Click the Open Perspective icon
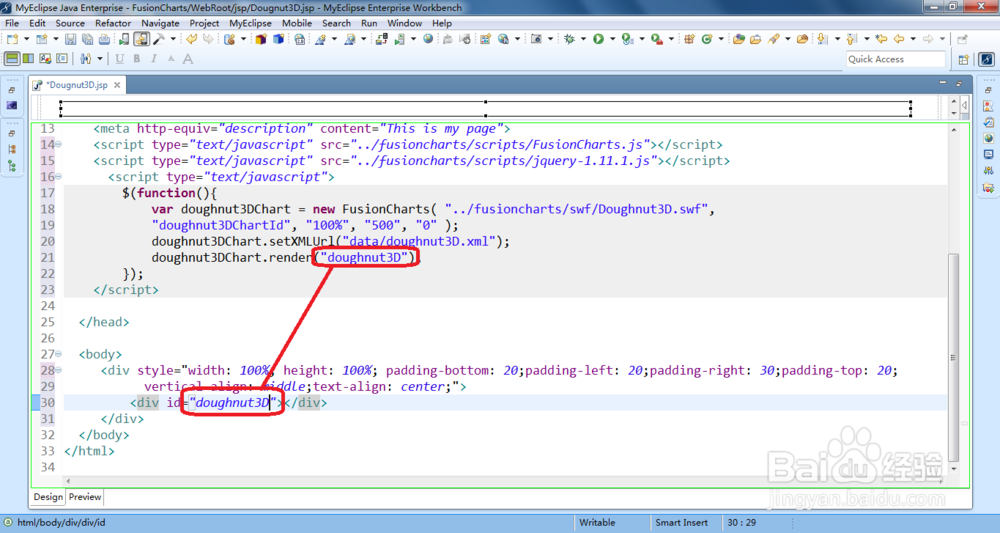 (964, 59)
